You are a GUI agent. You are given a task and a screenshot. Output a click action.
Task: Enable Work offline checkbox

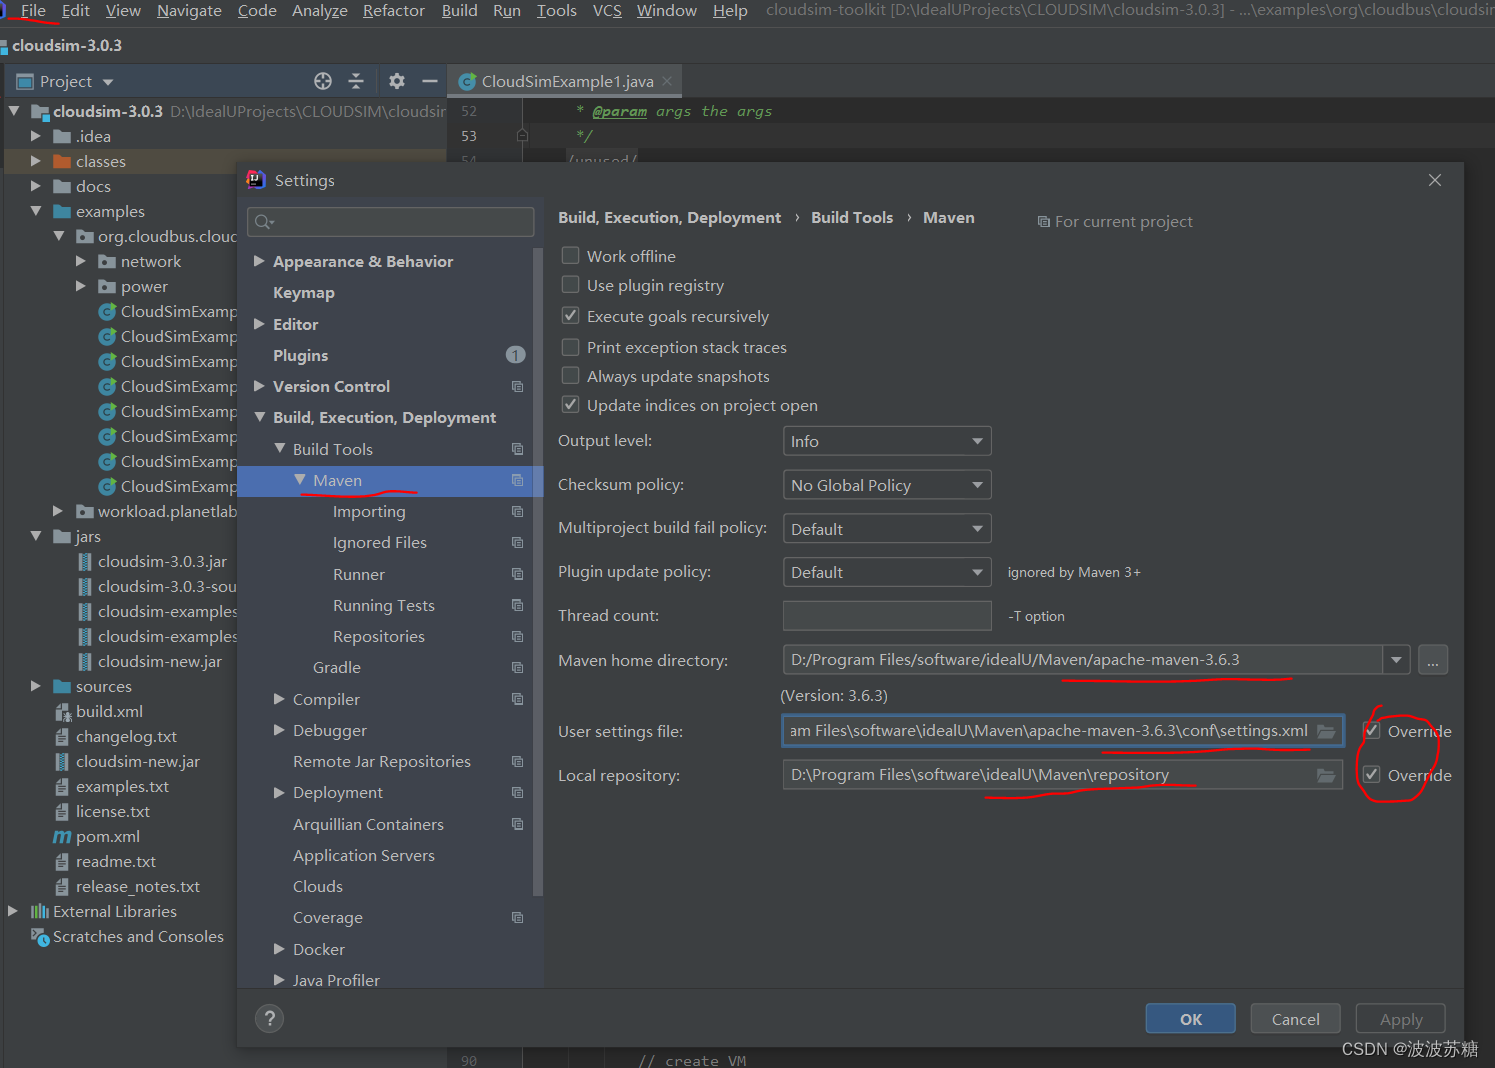(570, 255)
